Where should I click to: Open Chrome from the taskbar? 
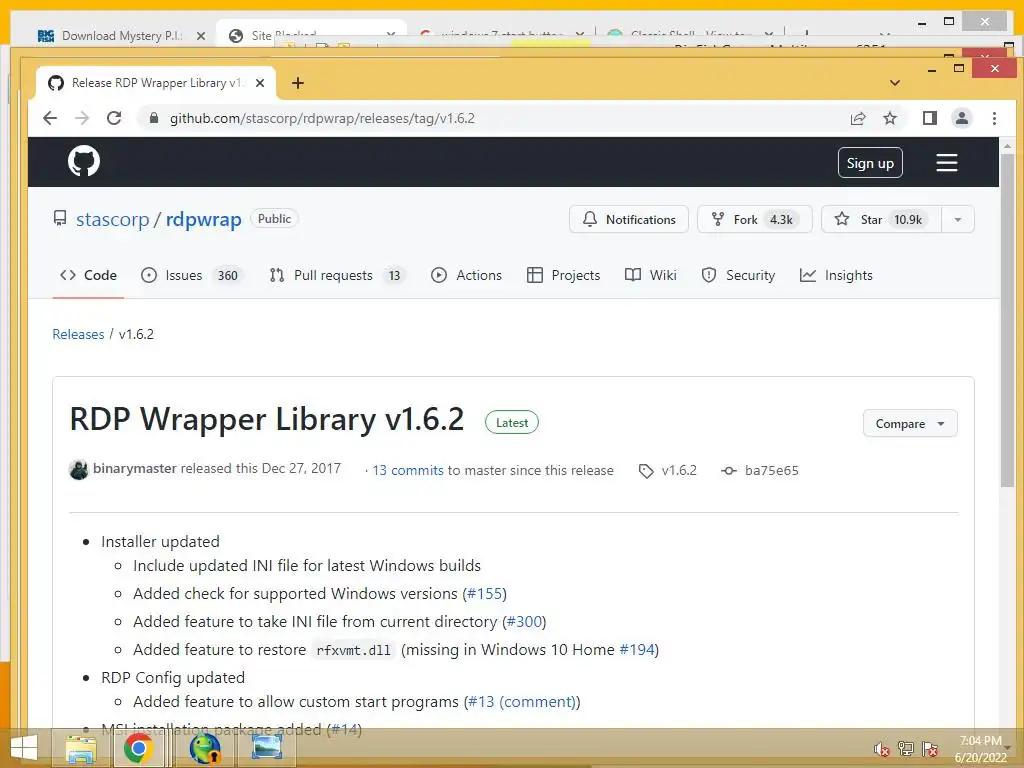138,748
